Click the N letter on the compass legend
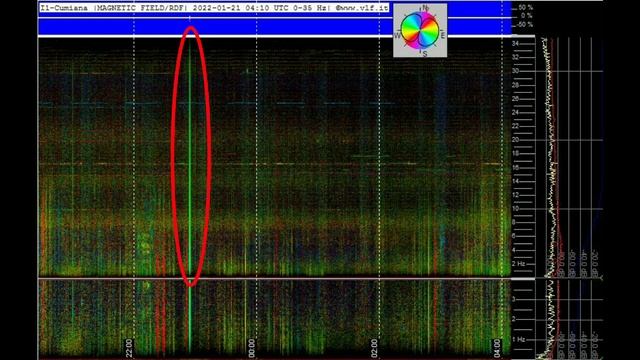The width and height of the screenshot is (640, 360). tap(426, 8)
